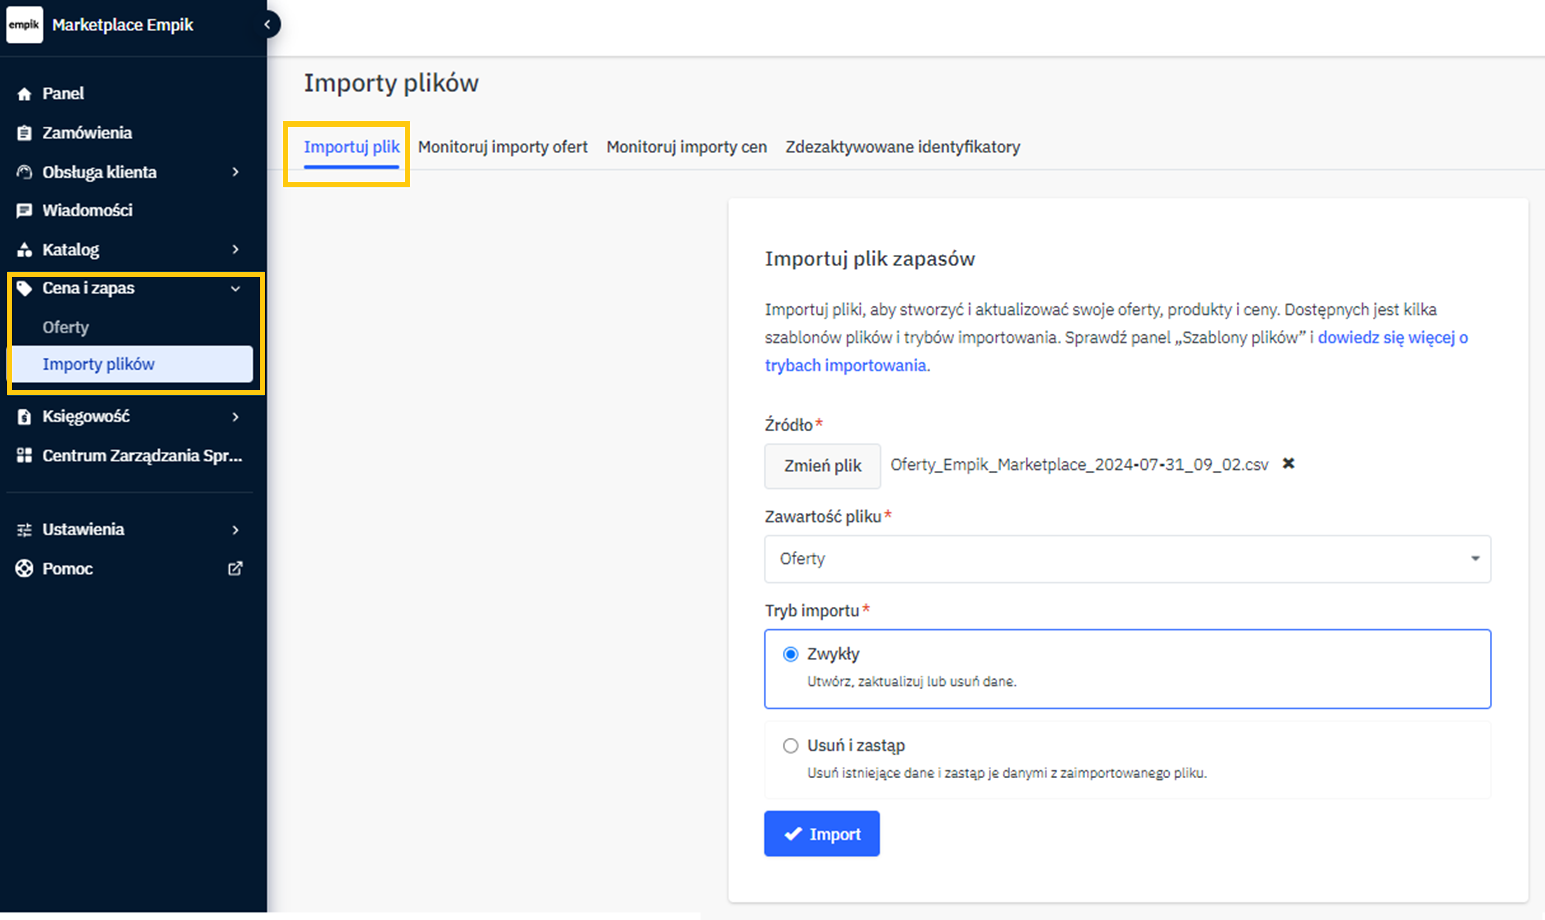Expand the Ustawienia submenu

(235, 530)
